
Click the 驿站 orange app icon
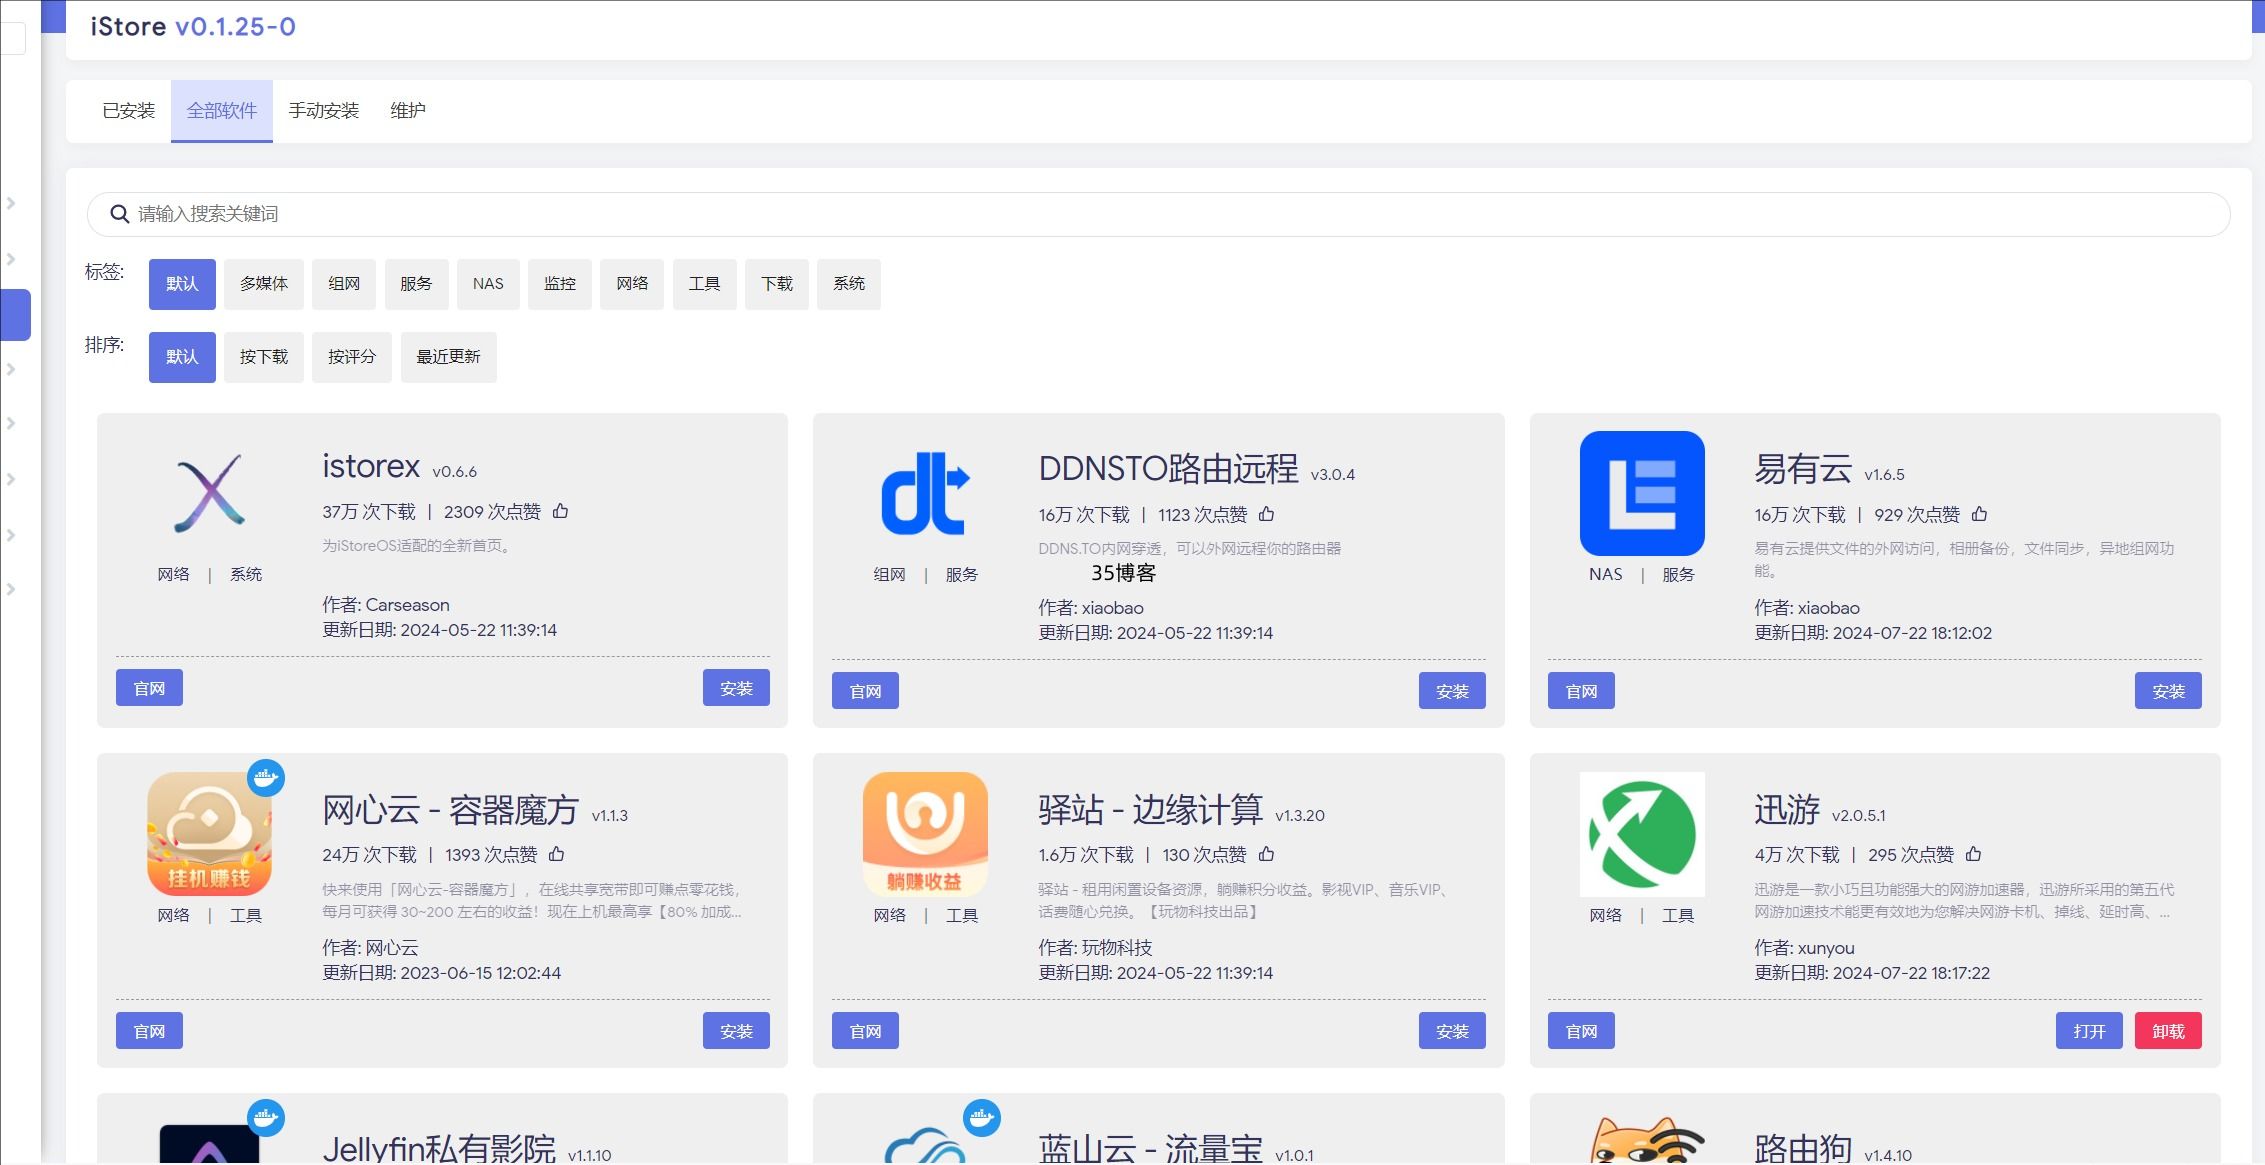[925, 834]
